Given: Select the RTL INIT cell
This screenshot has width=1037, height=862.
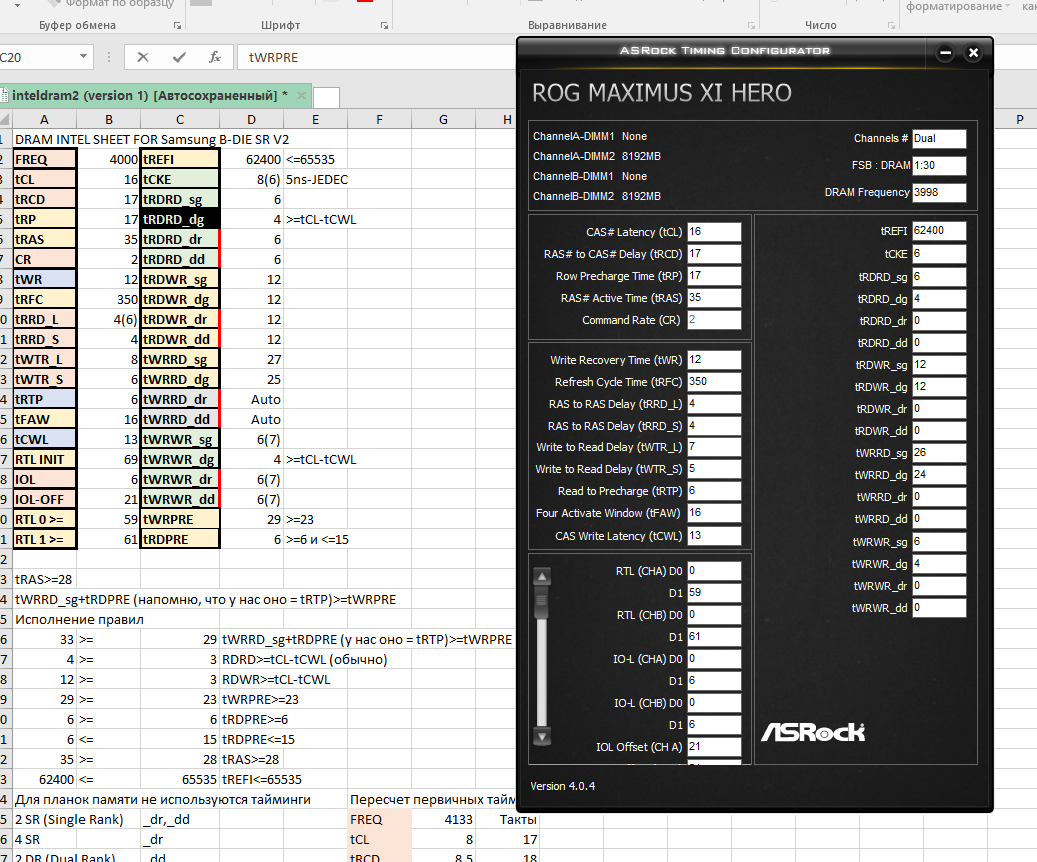Looking at the screenshot, I should 44,460.
